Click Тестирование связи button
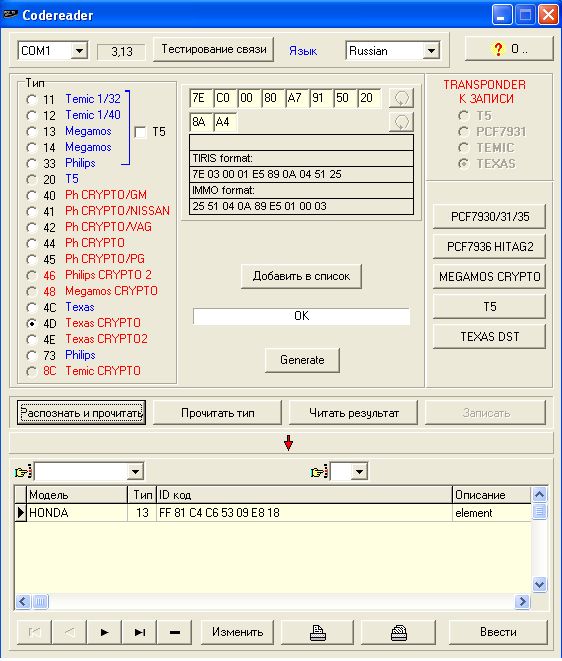This screenshot has height=661, width=562. click(213, 49)
